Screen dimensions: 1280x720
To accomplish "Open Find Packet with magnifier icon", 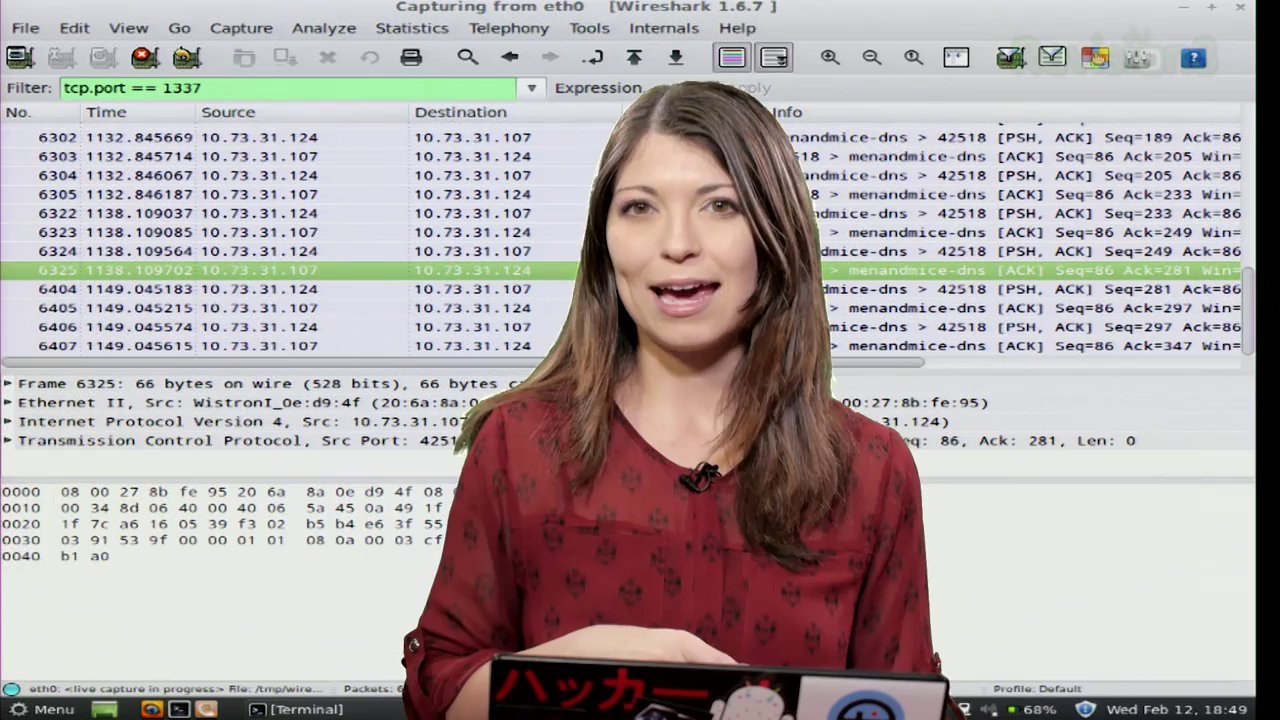I will tap(467, 57).
